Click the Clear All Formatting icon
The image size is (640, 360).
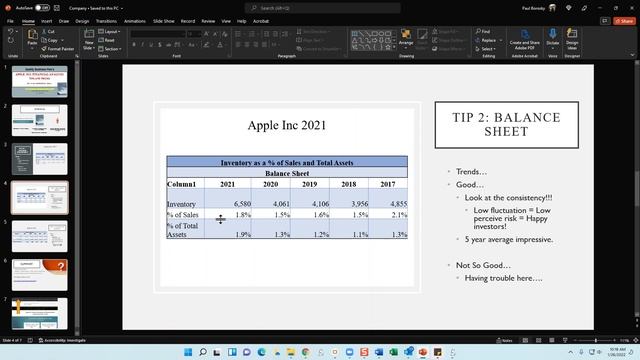224,34
